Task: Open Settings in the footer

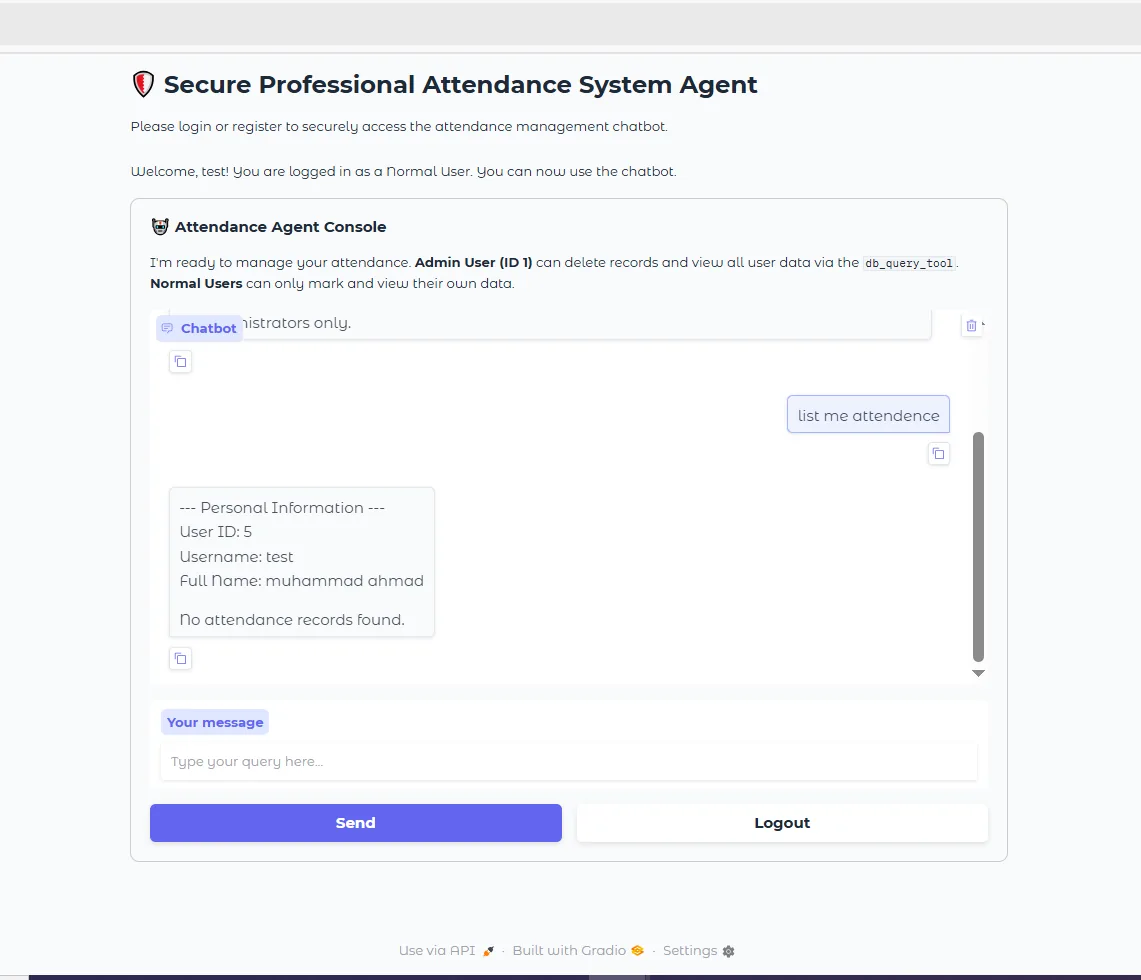Action: 699,950
